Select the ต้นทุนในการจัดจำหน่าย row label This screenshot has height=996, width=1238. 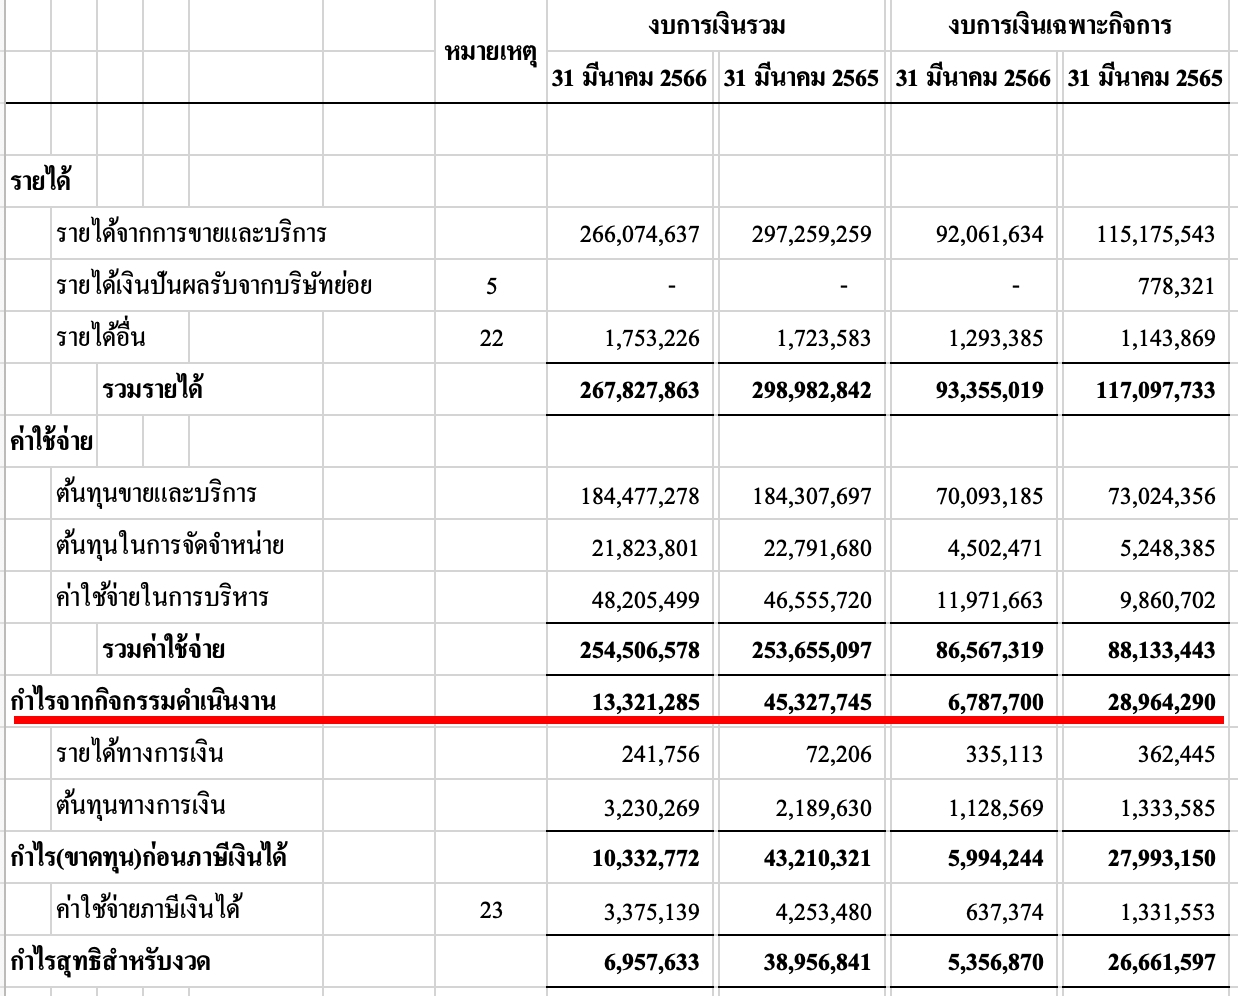pos(170,545)
